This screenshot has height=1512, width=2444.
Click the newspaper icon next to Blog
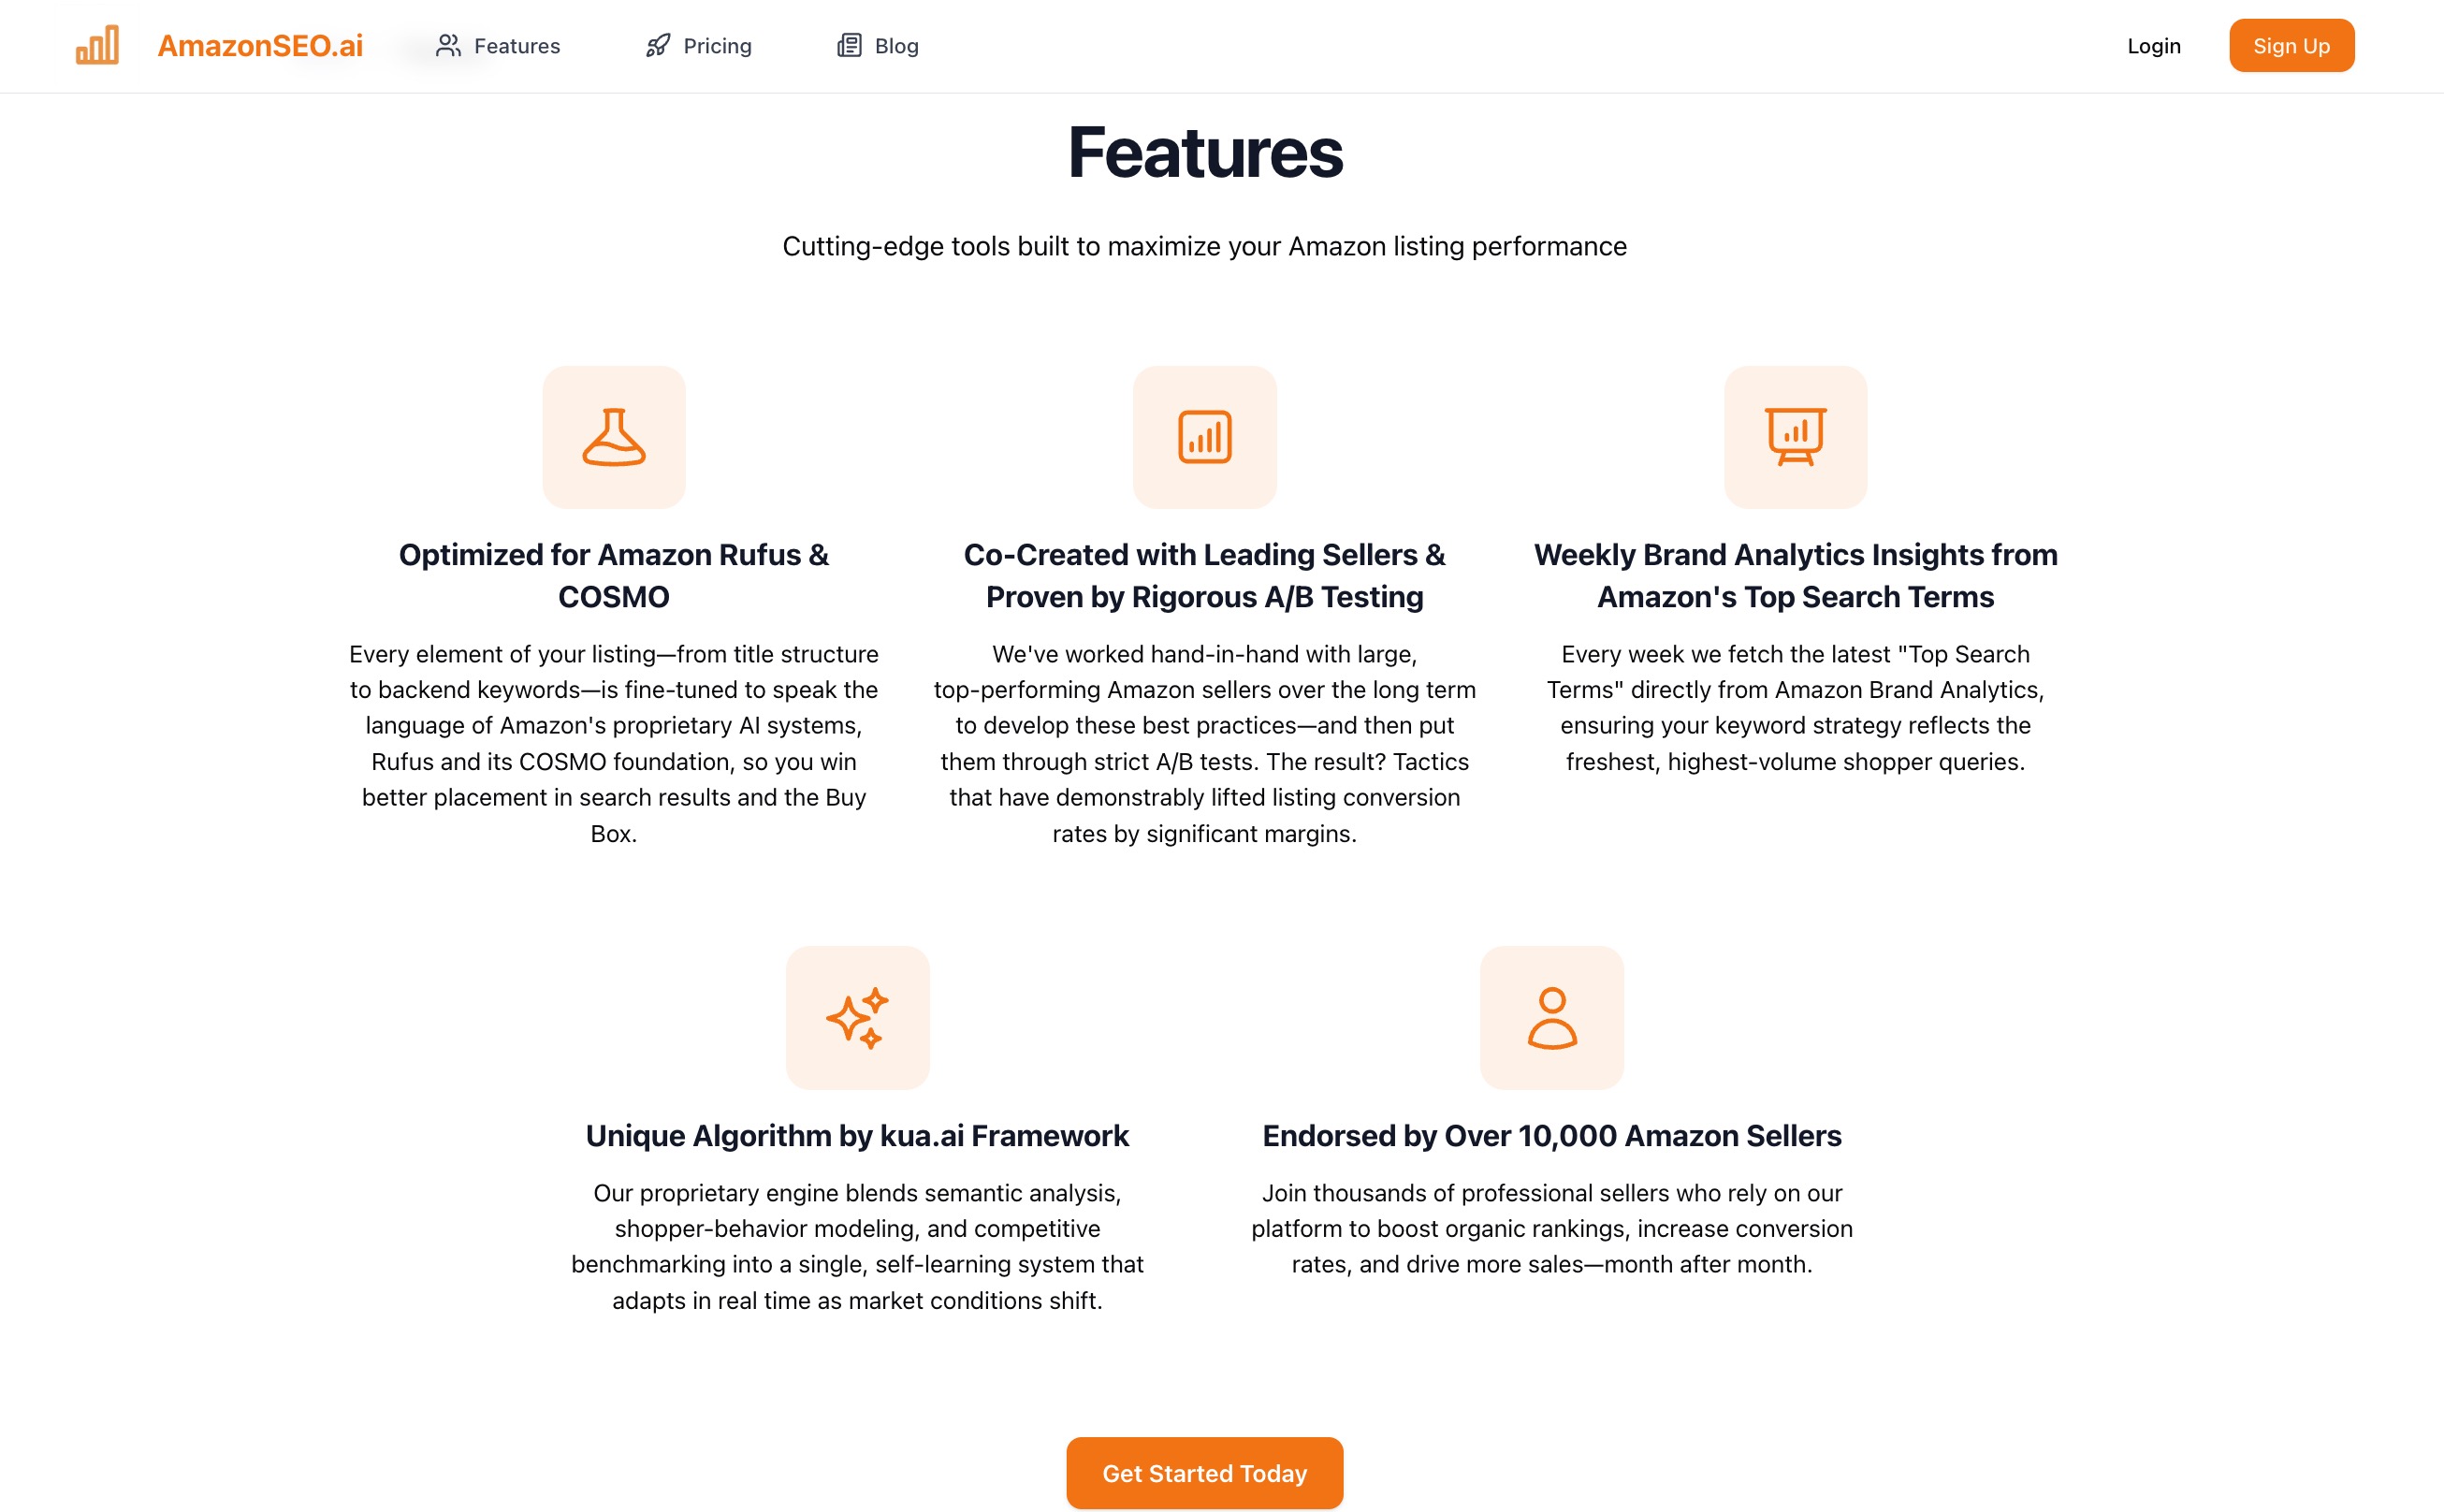point(849,46)
